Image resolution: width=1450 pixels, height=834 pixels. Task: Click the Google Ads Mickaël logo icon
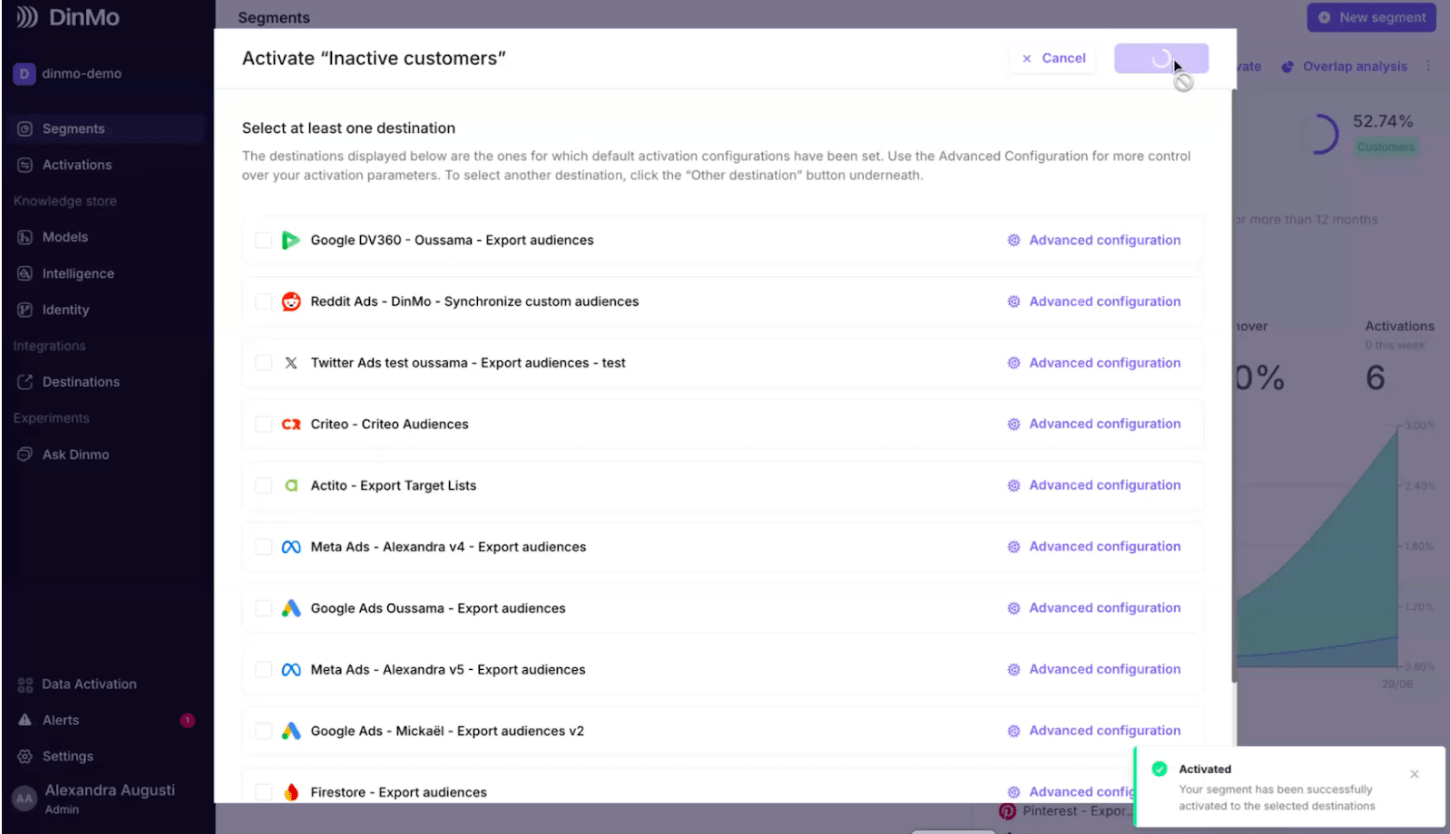pyautogui.click(x=291, y=731)
